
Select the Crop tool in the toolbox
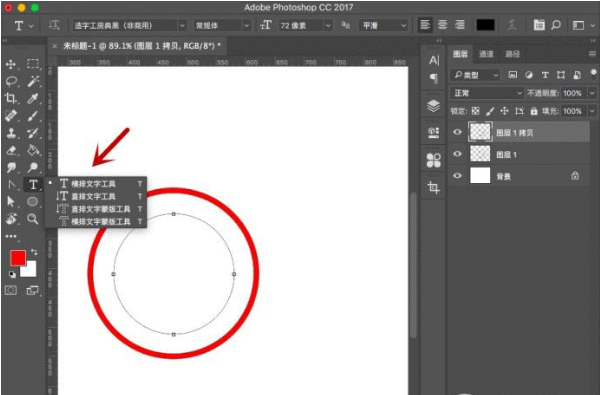click(11, 99)
